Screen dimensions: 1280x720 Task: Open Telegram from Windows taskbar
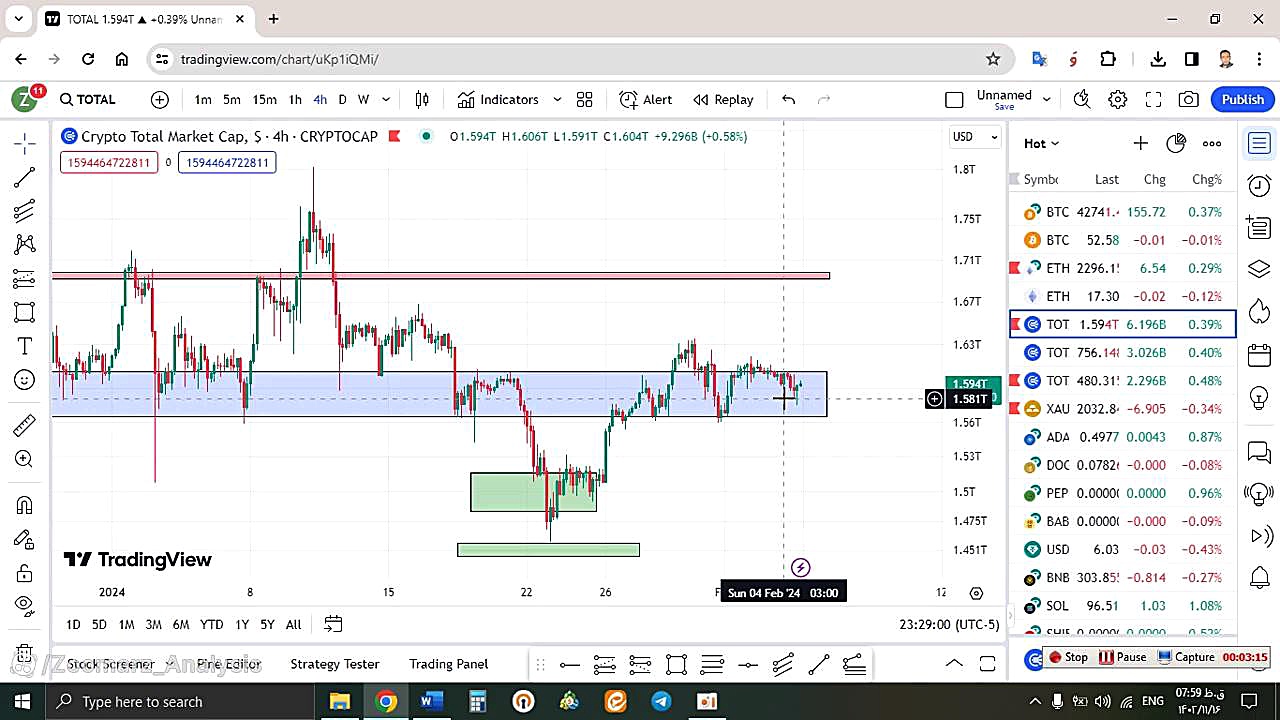(662, 702)
